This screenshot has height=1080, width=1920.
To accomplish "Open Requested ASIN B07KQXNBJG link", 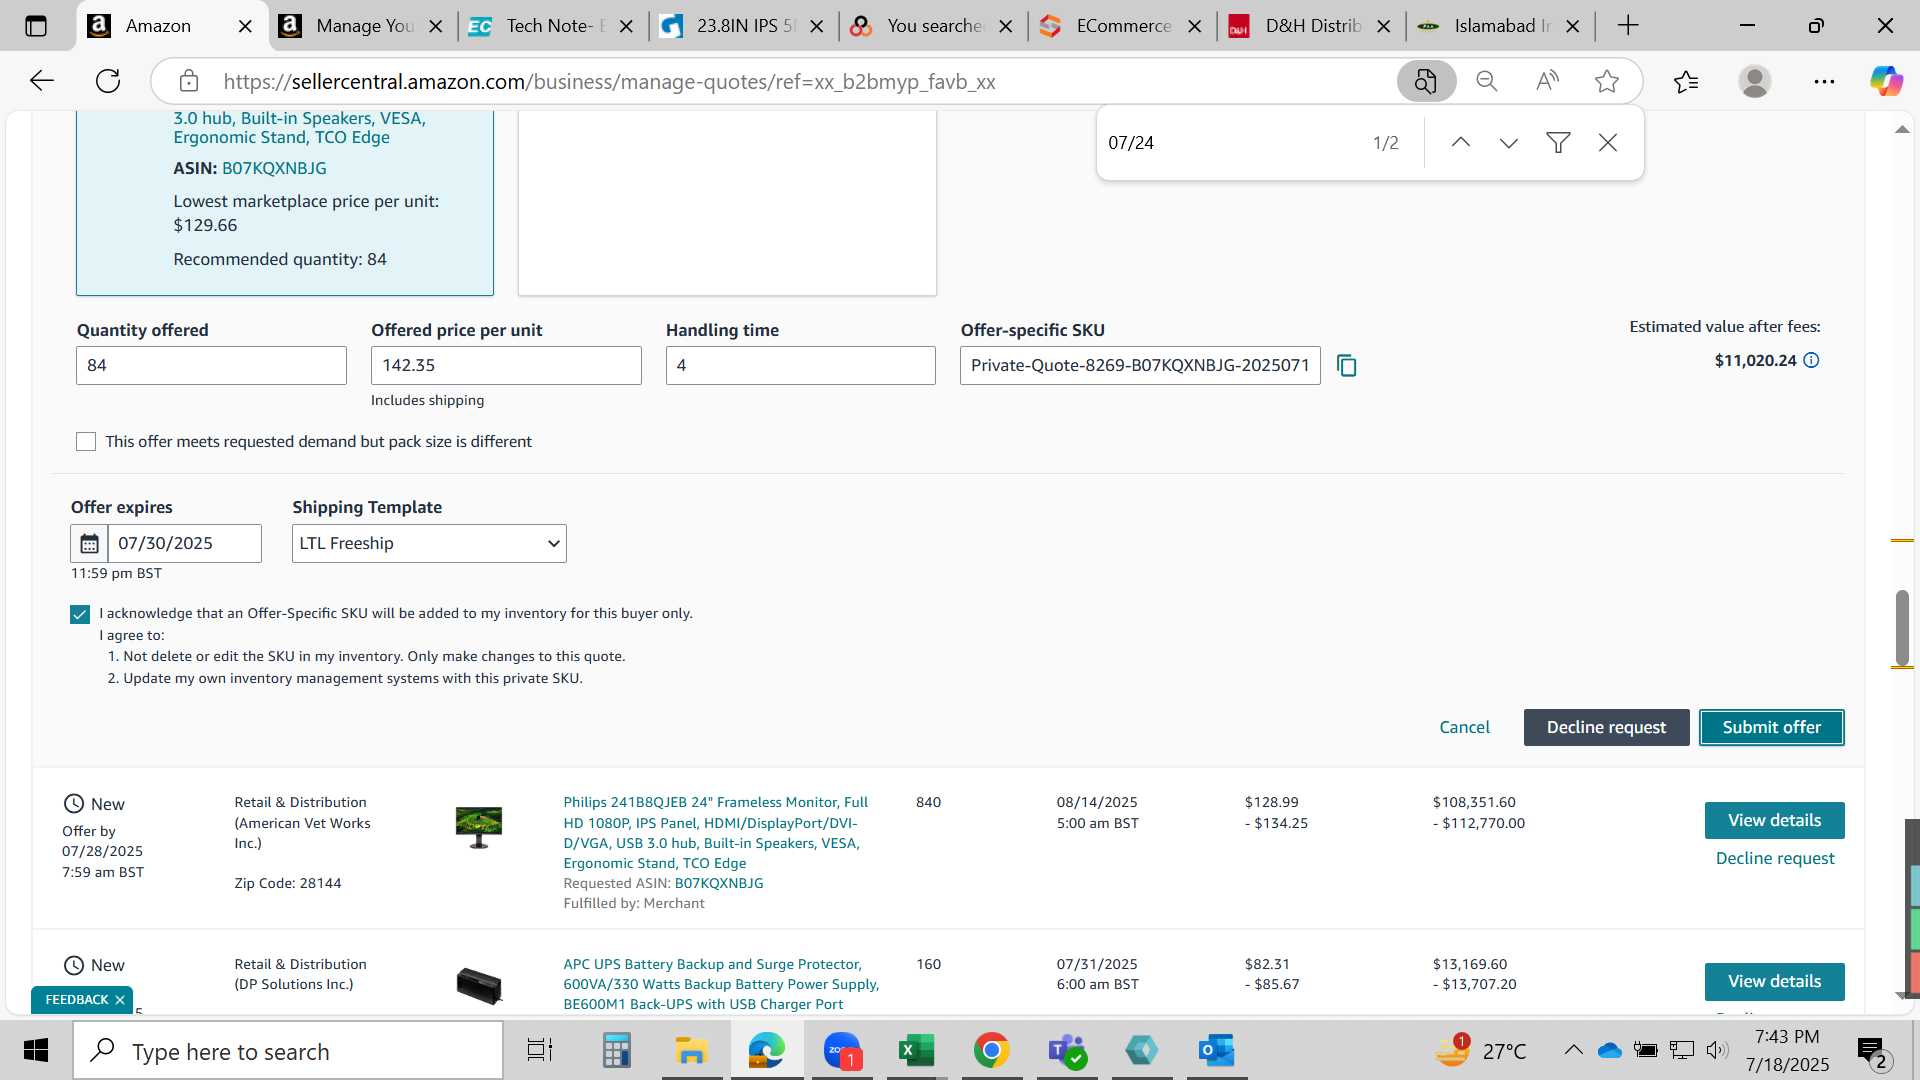I will [x=719, y=884].
